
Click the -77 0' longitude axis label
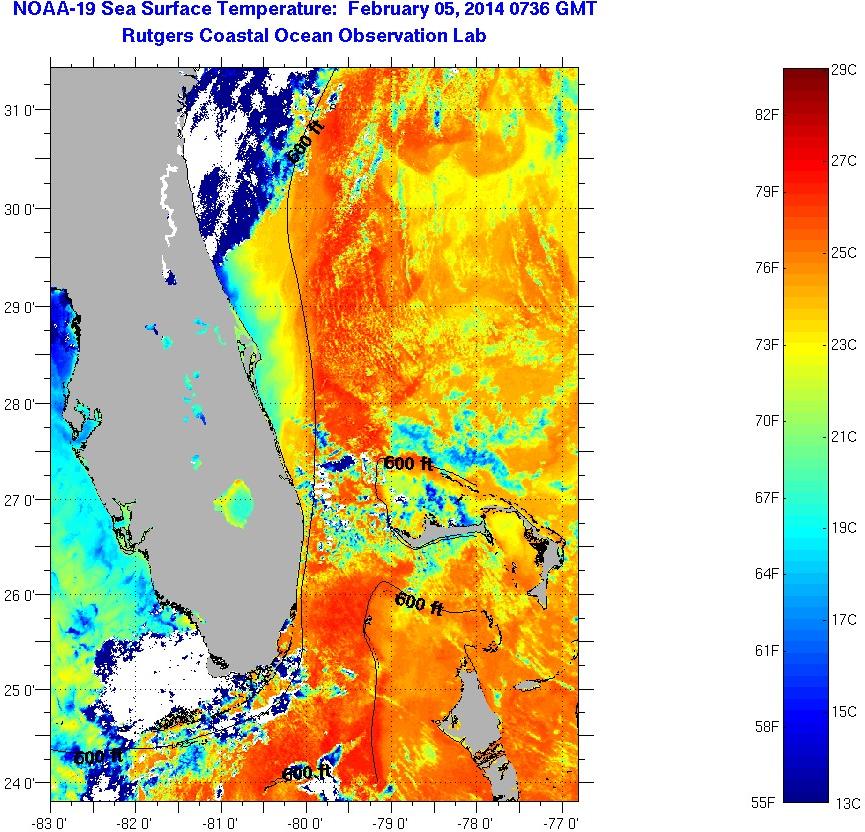563,823
